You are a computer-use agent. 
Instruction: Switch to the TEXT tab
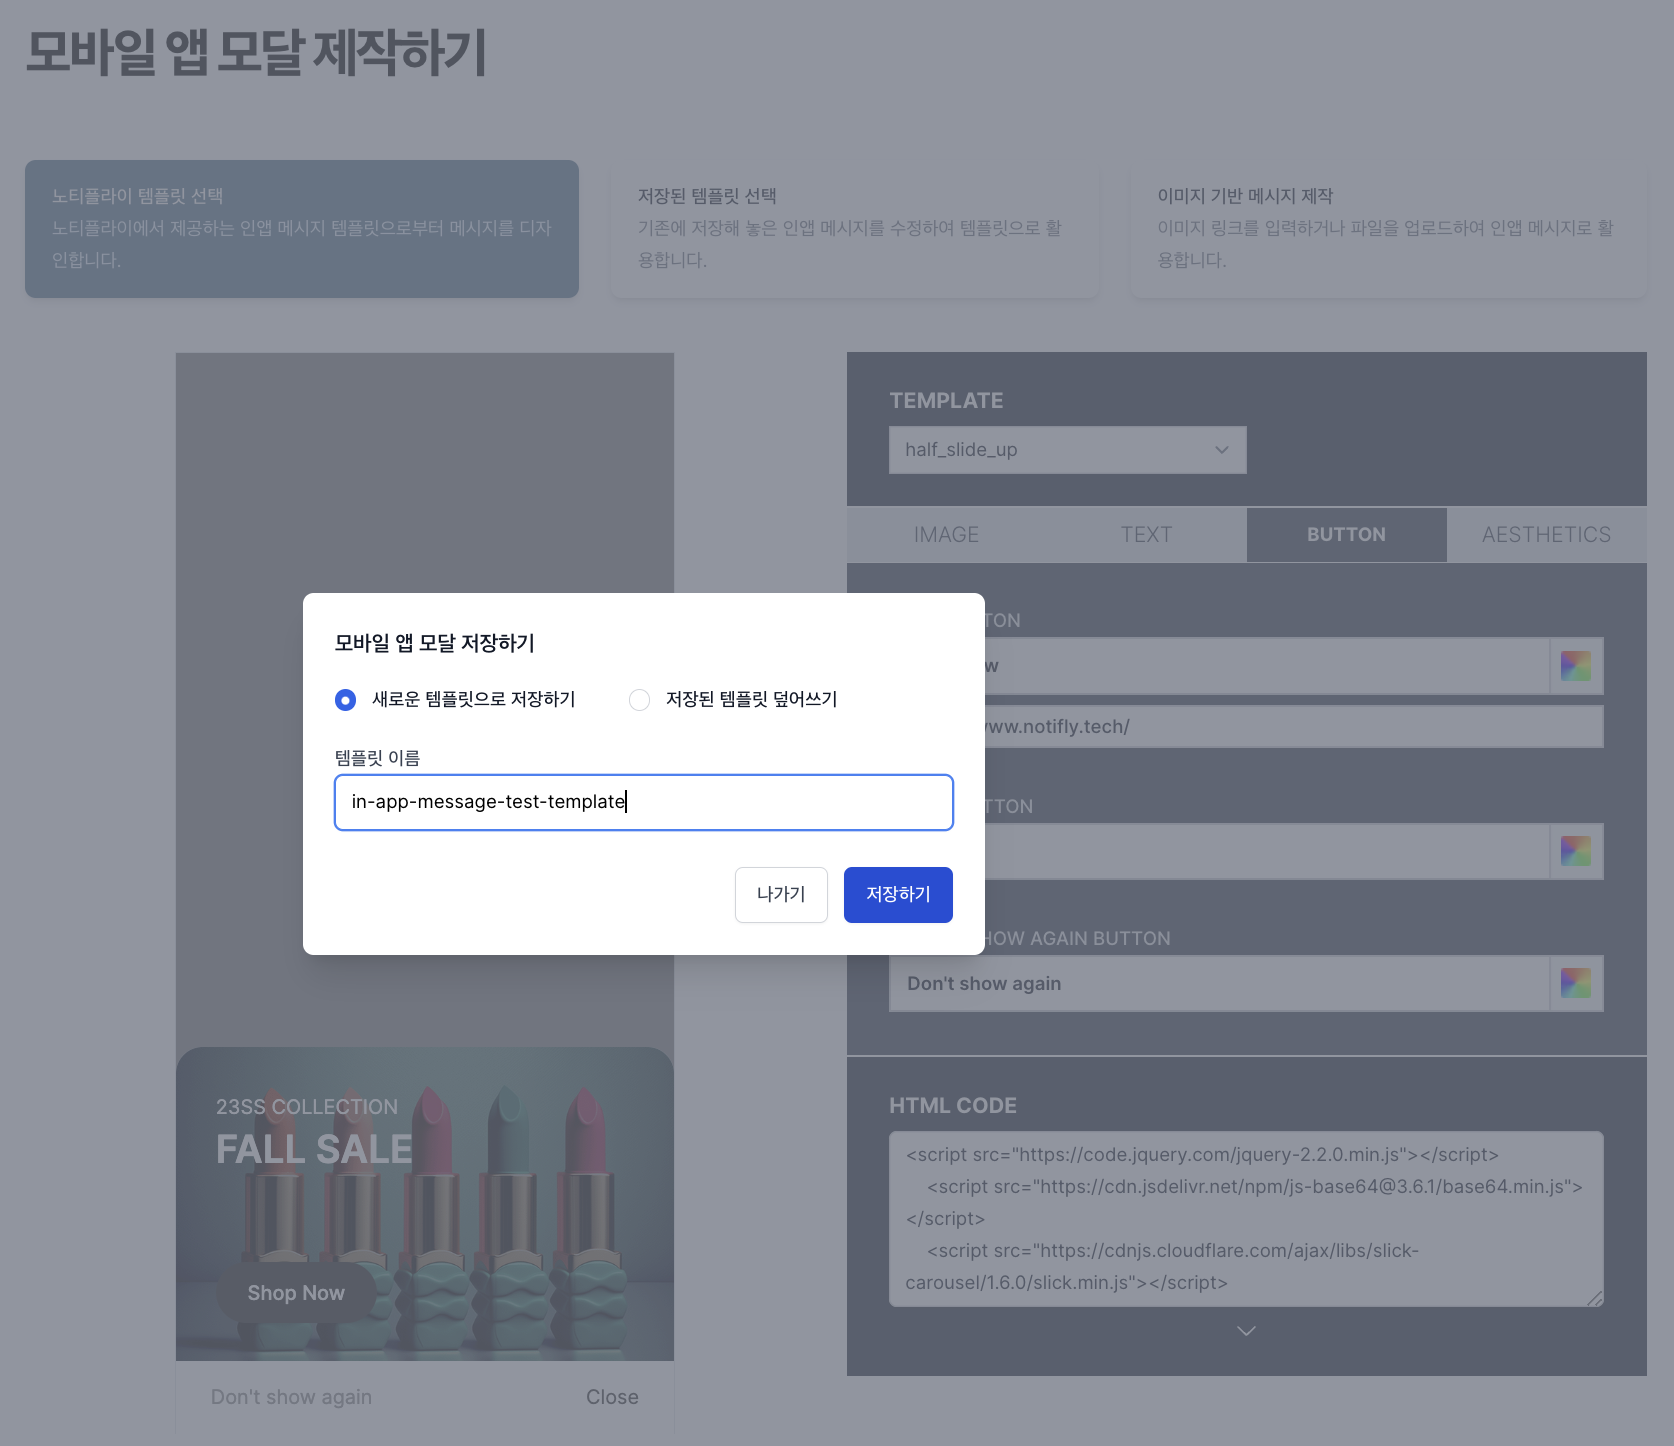pyautogui.click(x=1146, y=534)
